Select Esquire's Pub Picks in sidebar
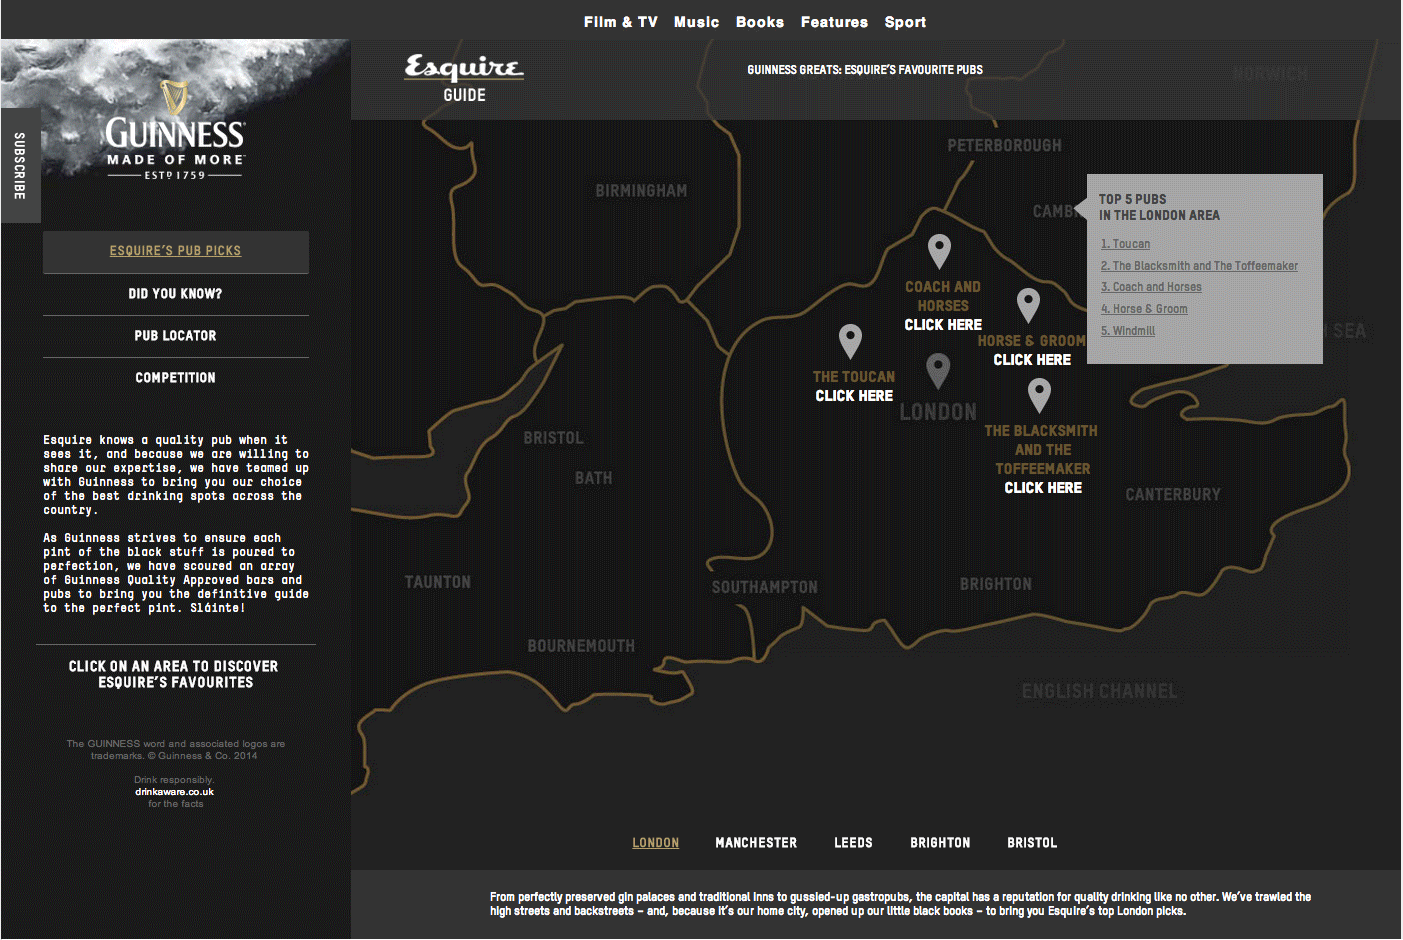Viewport: 1403px width, 940px height. [175, 251]
